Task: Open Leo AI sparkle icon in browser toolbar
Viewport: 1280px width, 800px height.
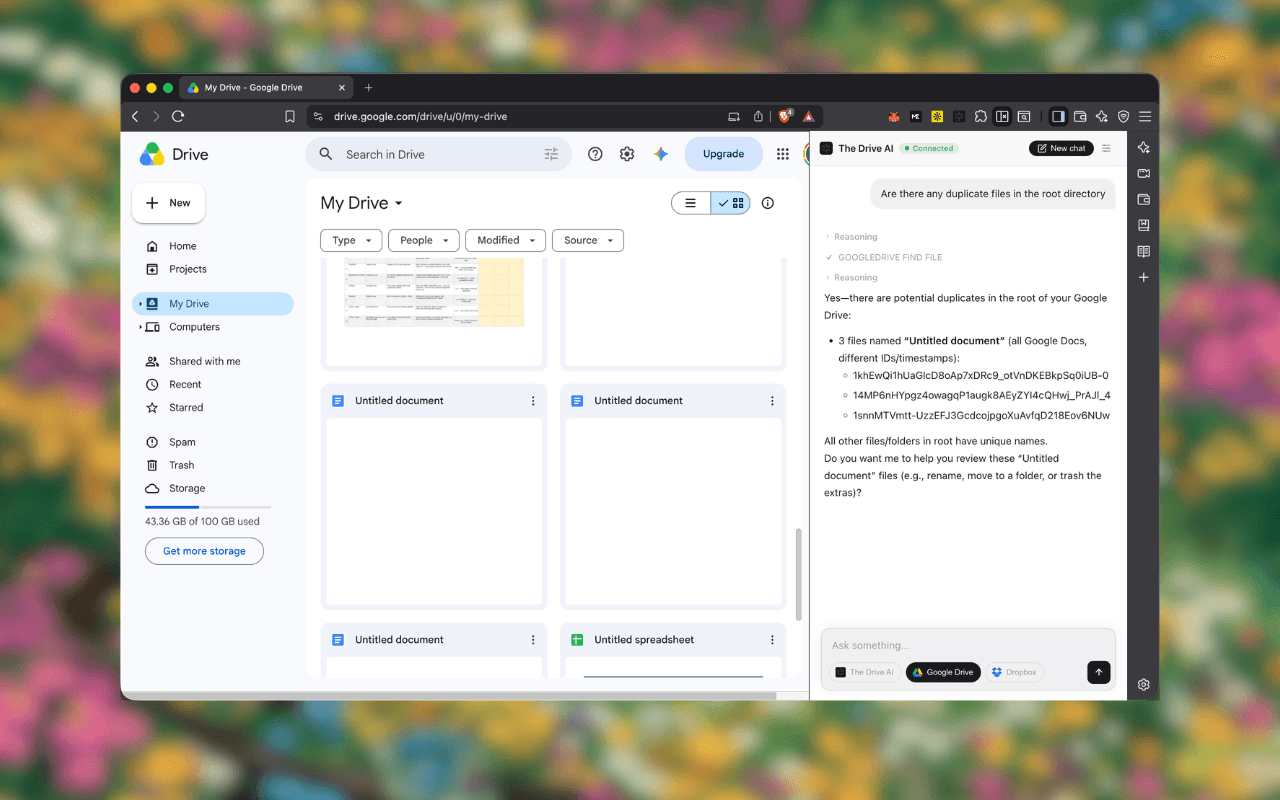Action: point(1101,116)
